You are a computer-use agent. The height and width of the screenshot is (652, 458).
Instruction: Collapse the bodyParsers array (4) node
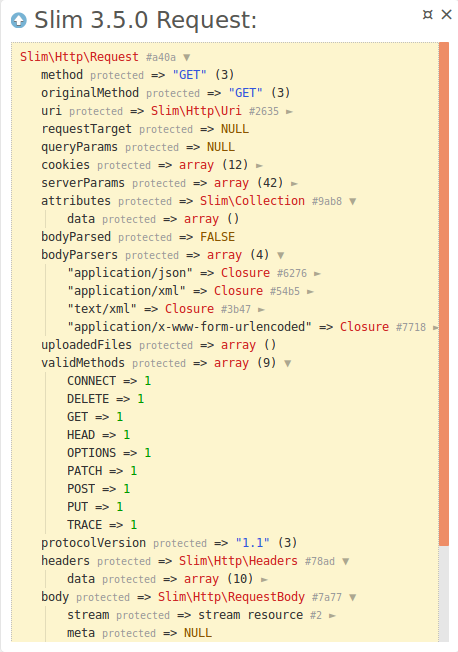click(x=281, y=255)
